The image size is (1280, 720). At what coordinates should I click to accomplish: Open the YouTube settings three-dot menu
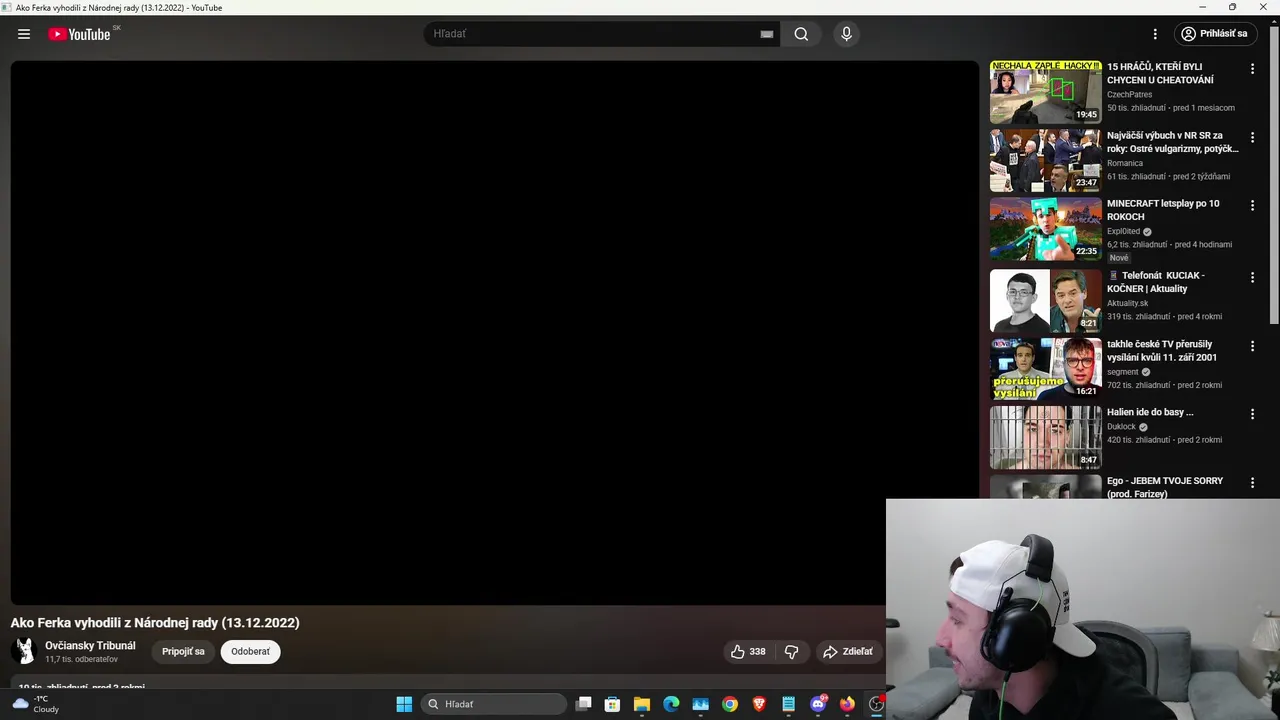(x=1155, y=34)
